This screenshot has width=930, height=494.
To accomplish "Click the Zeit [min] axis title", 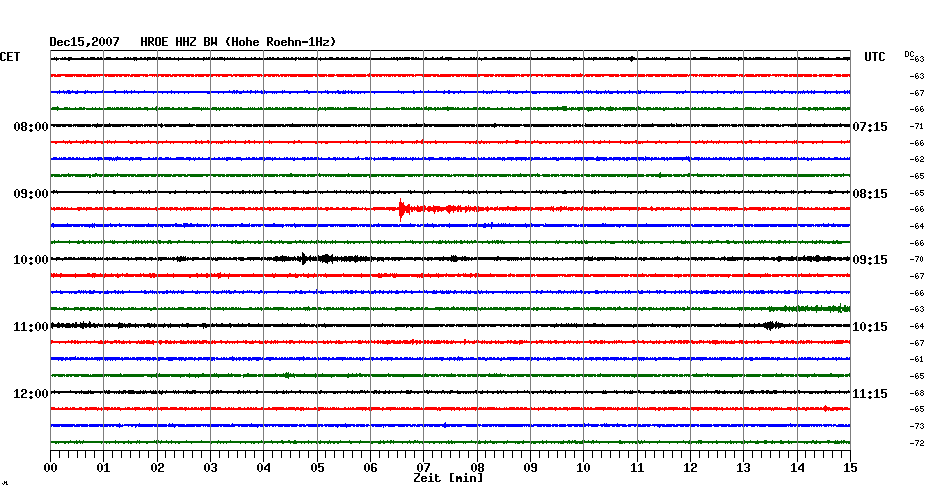I will coord(448,478).
